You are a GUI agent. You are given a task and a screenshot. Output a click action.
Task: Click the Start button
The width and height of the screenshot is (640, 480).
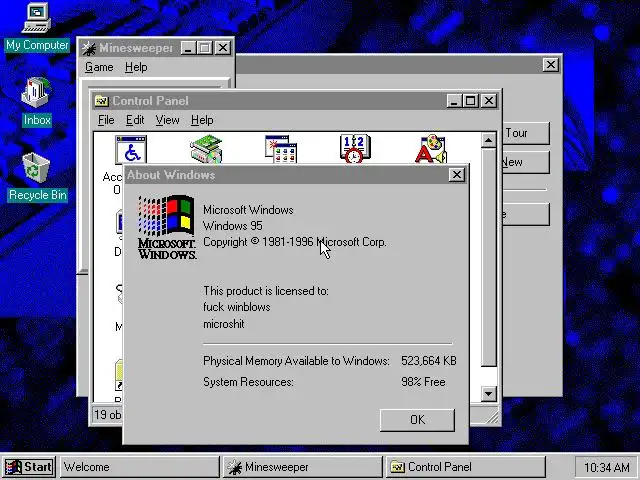point(29,467)
